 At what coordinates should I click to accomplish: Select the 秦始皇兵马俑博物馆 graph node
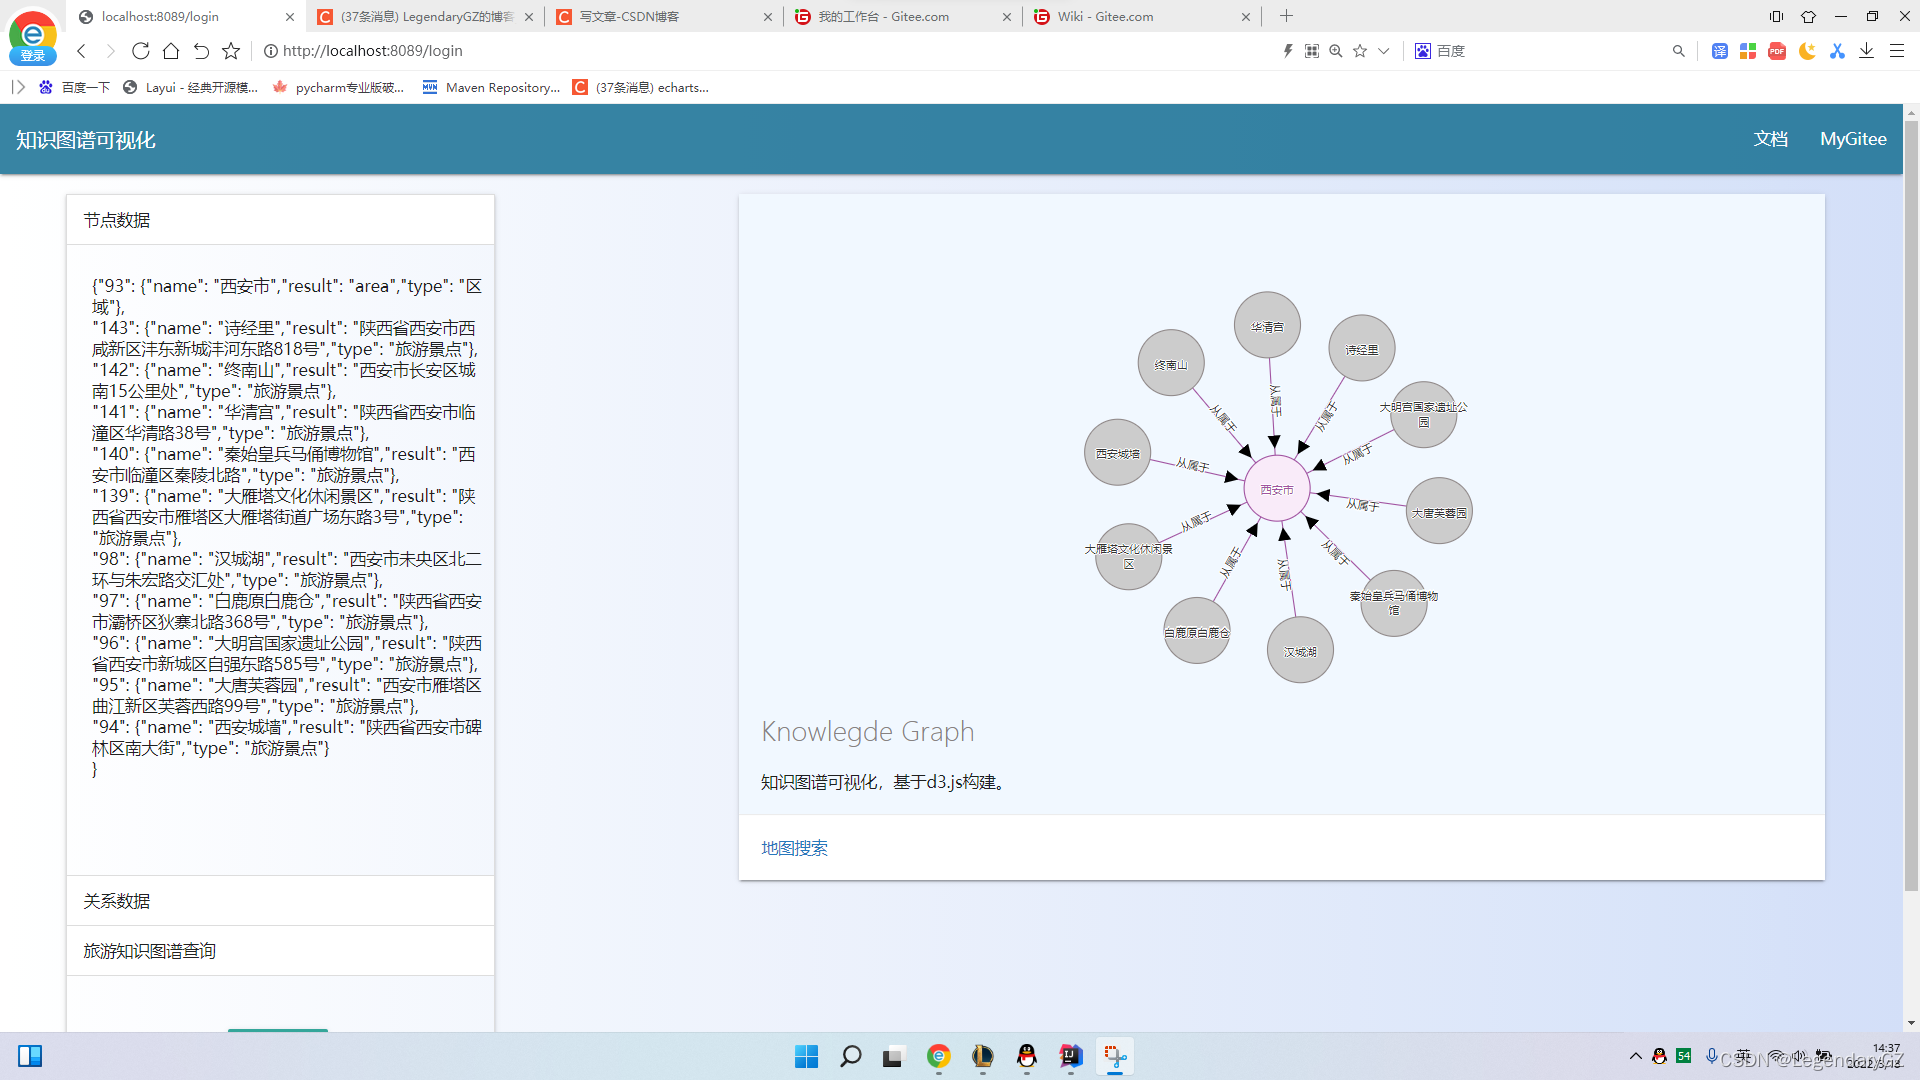pos(1394,604)
